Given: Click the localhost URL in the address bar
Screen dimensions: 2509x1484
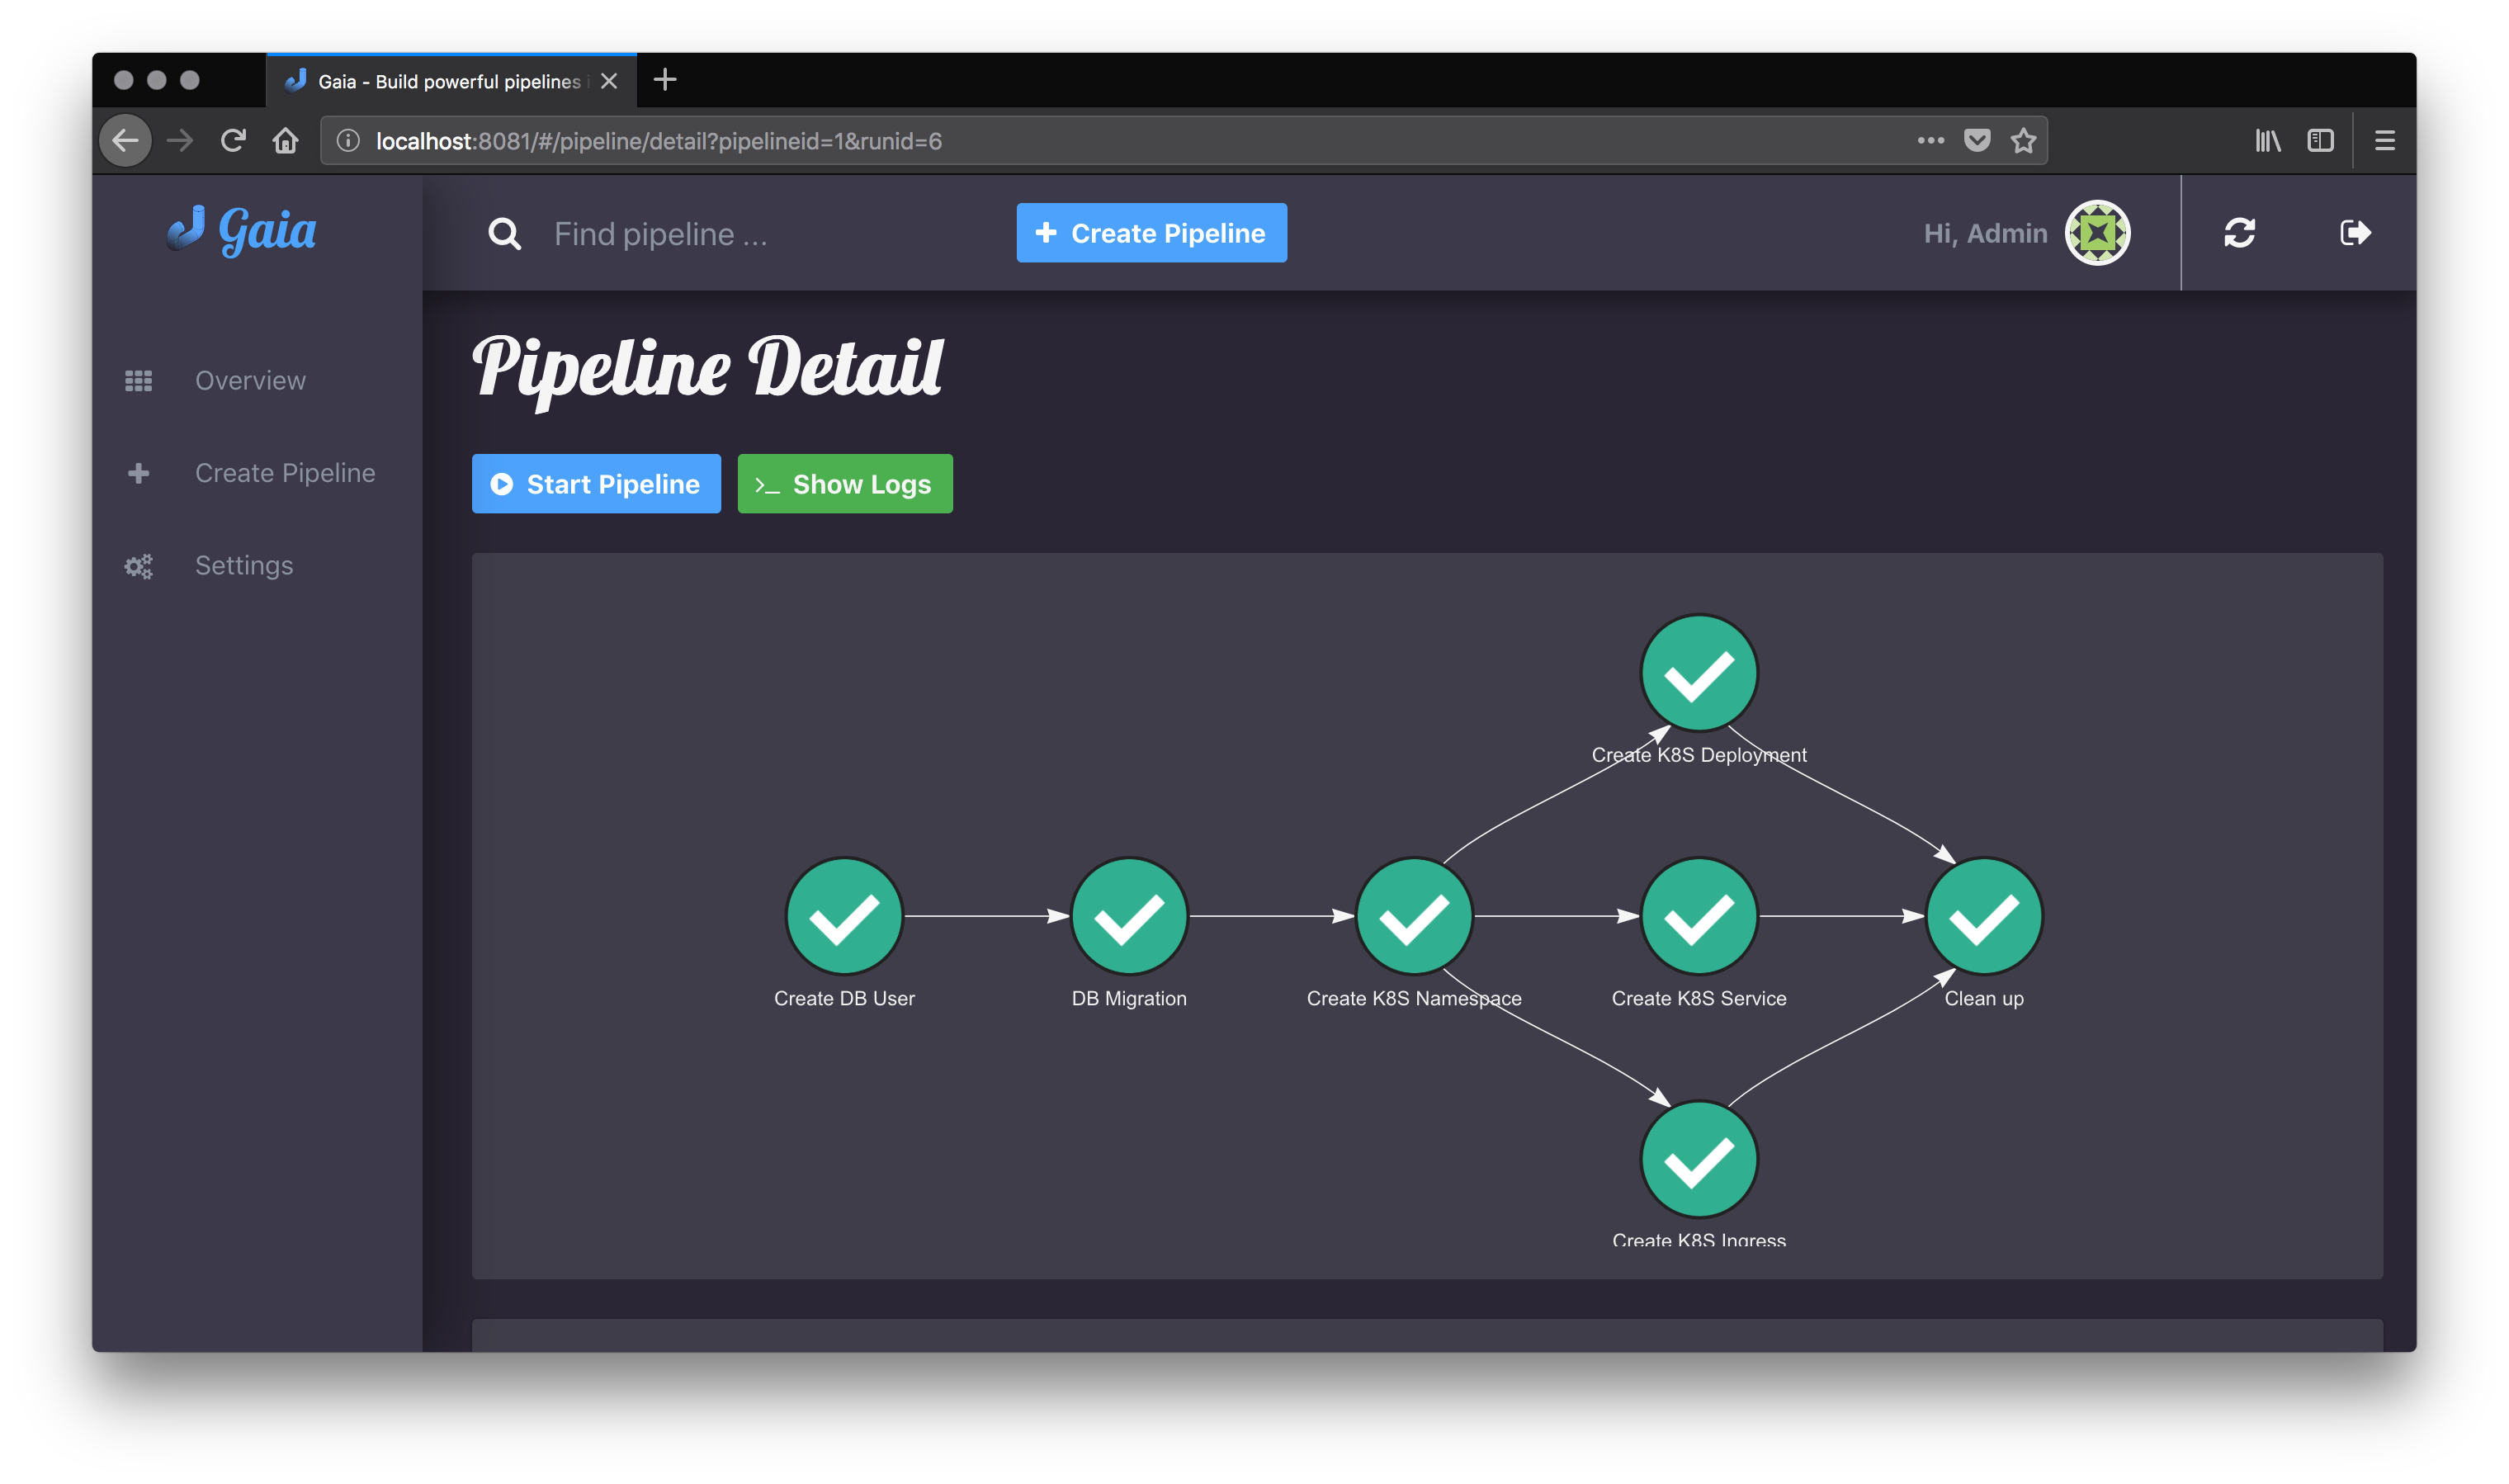Looking at the screenshot, I should tap(659, 141).
